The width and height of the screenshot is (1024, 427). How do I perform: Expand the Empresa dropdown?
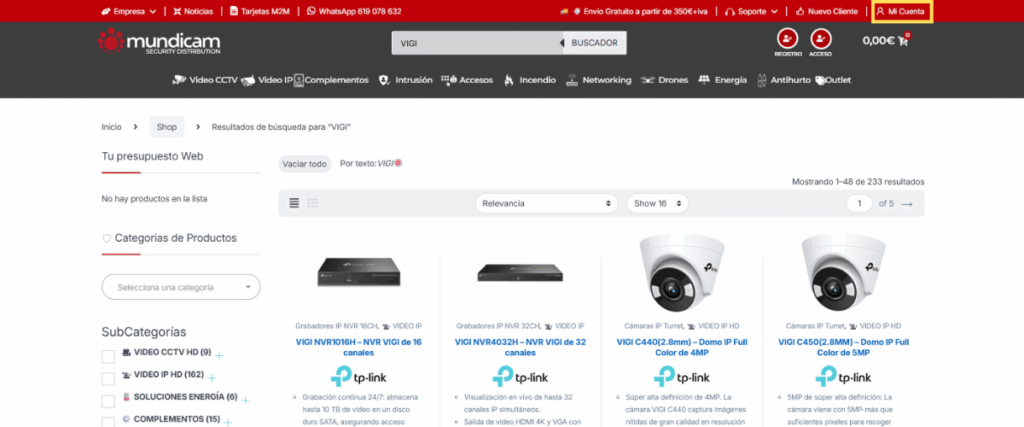tap(129, 11)
